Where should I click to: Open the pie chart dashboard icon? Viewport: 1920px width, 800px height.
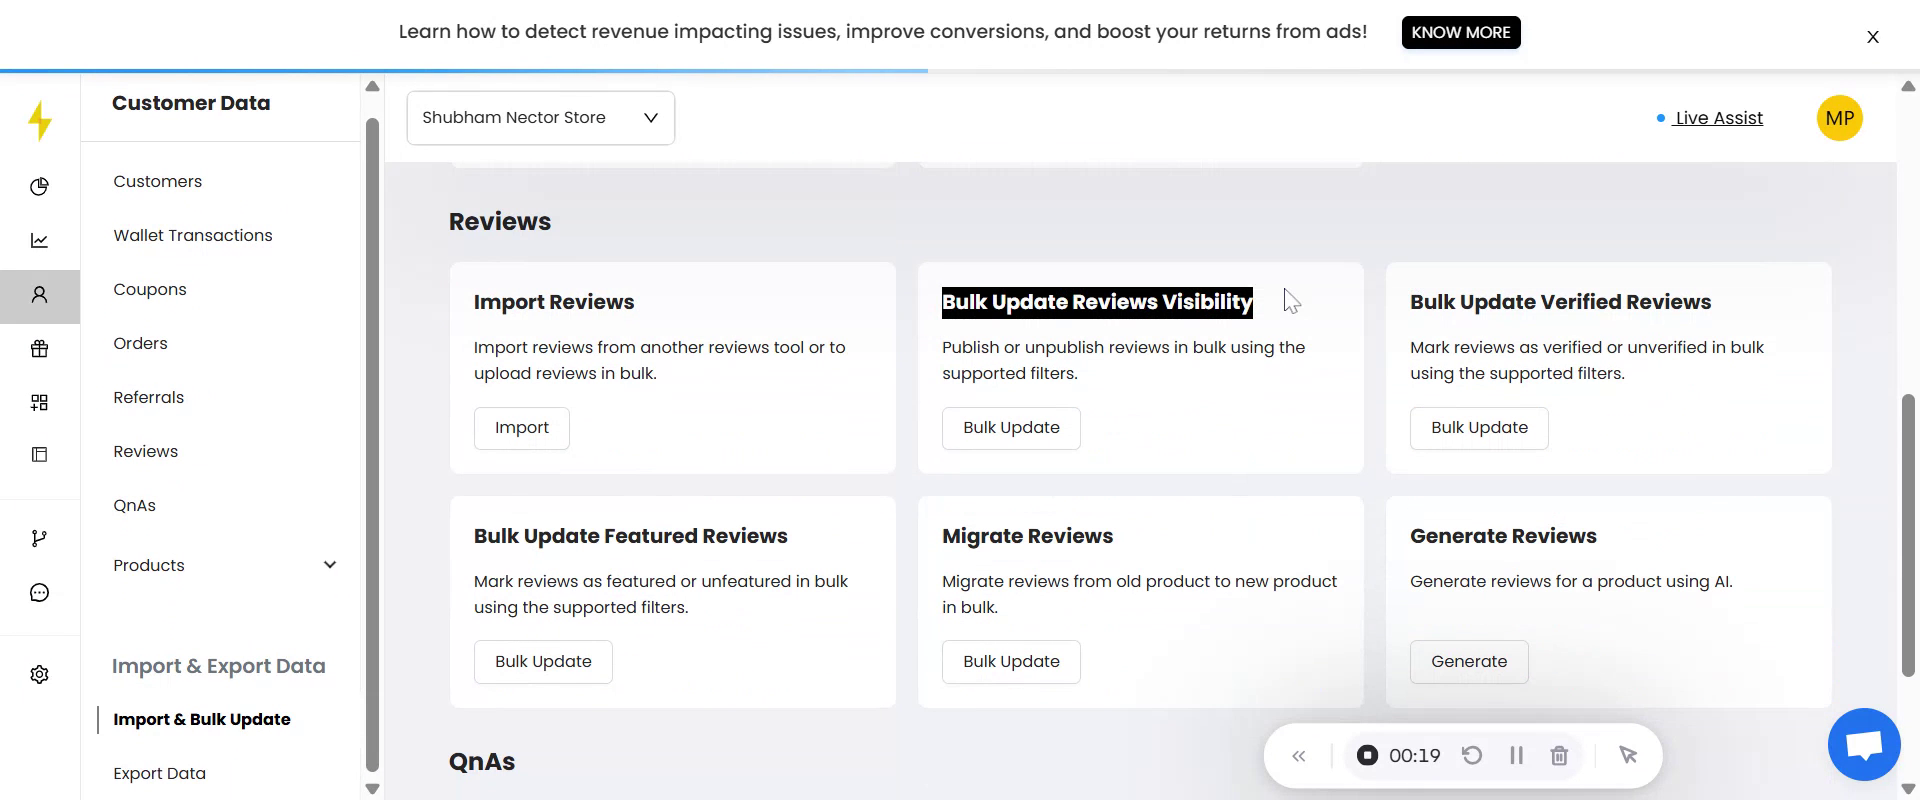(x=39, y=187)
